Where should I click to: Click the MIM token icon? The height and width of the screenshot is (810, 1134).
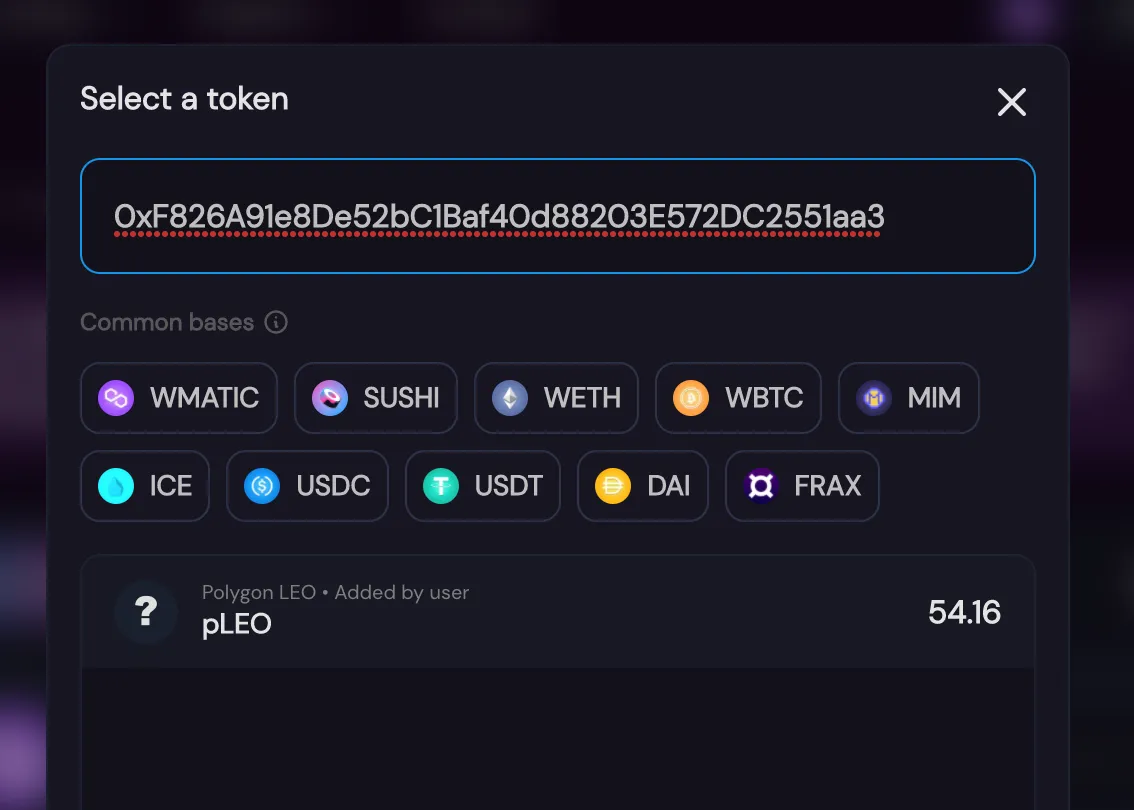[874, 398]
